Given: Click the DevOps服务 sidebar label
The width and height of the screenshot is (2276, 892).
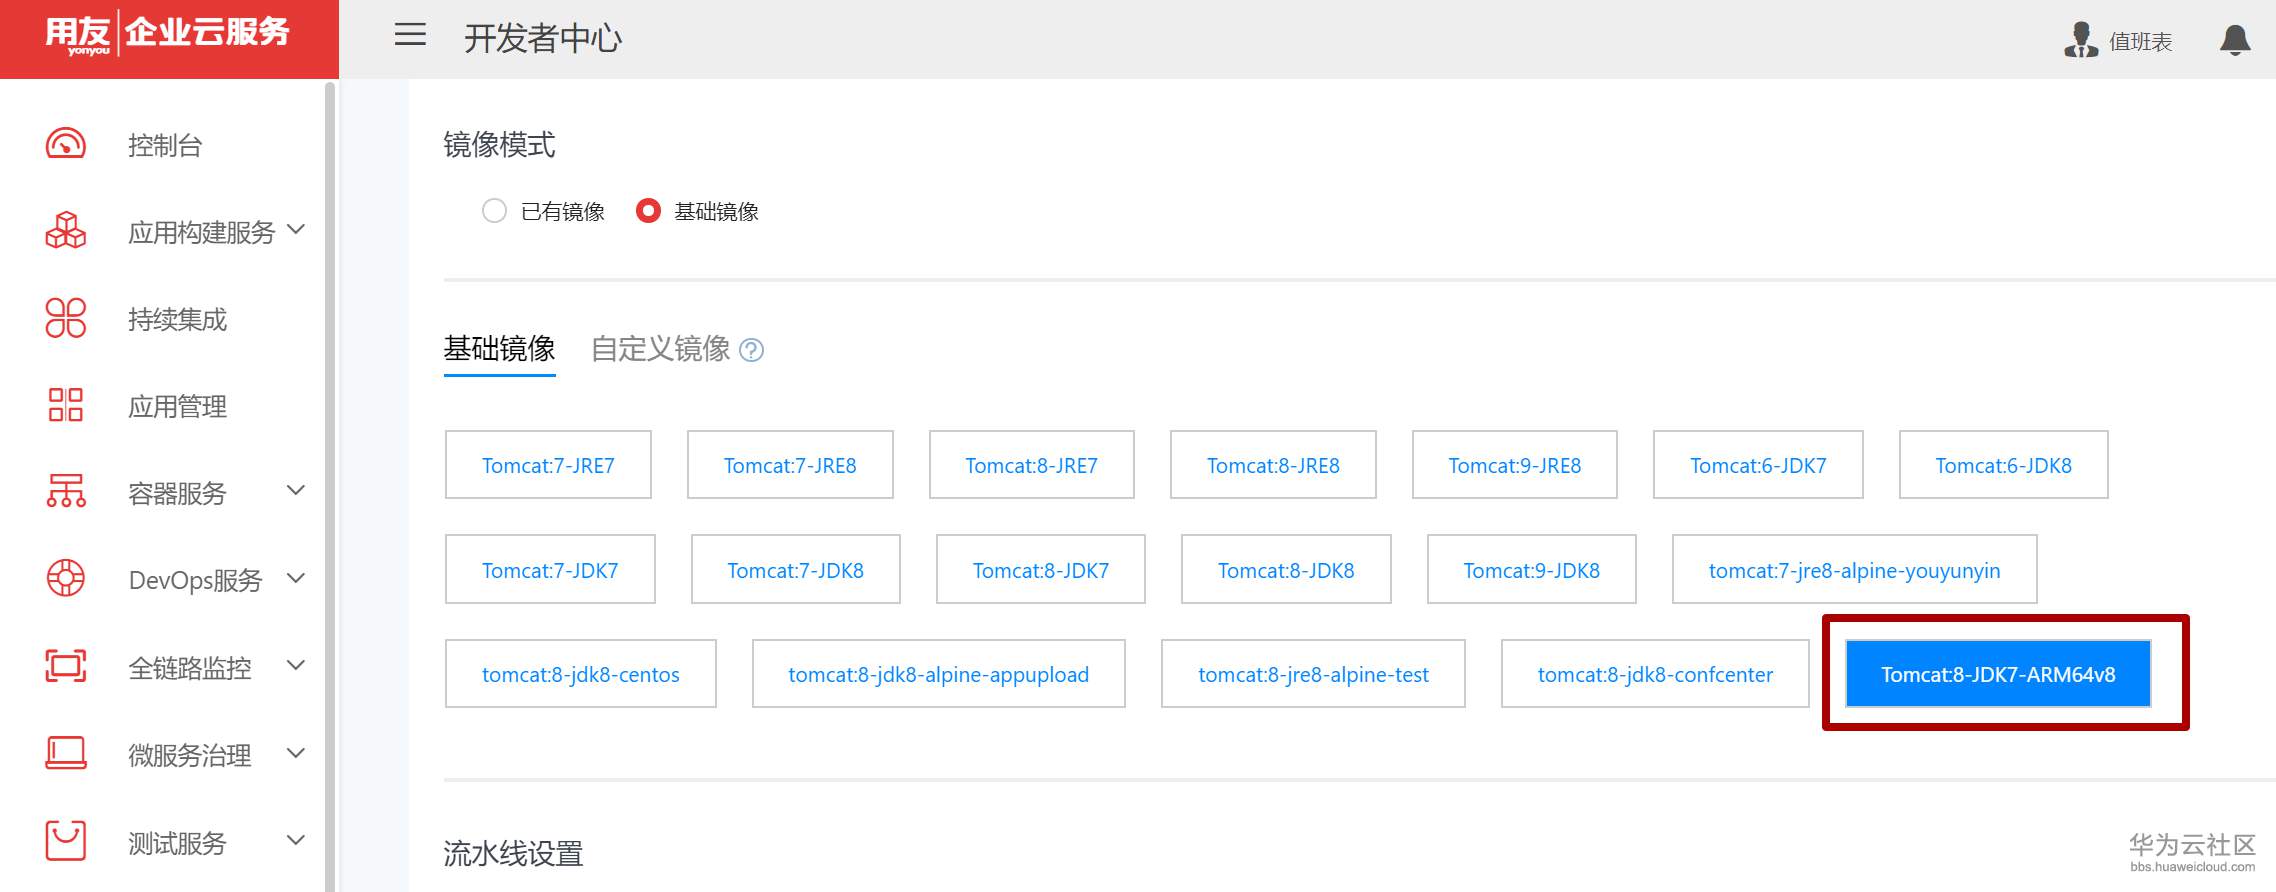Looking at the screenshot, I should 196,581.
